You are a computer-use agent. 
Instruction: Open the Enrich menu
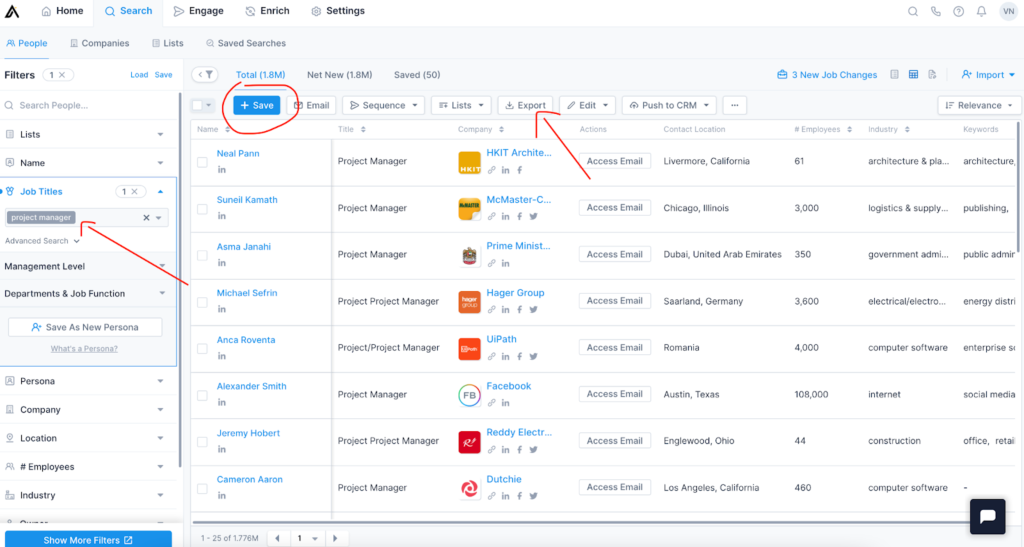click(x=267, y=11)
